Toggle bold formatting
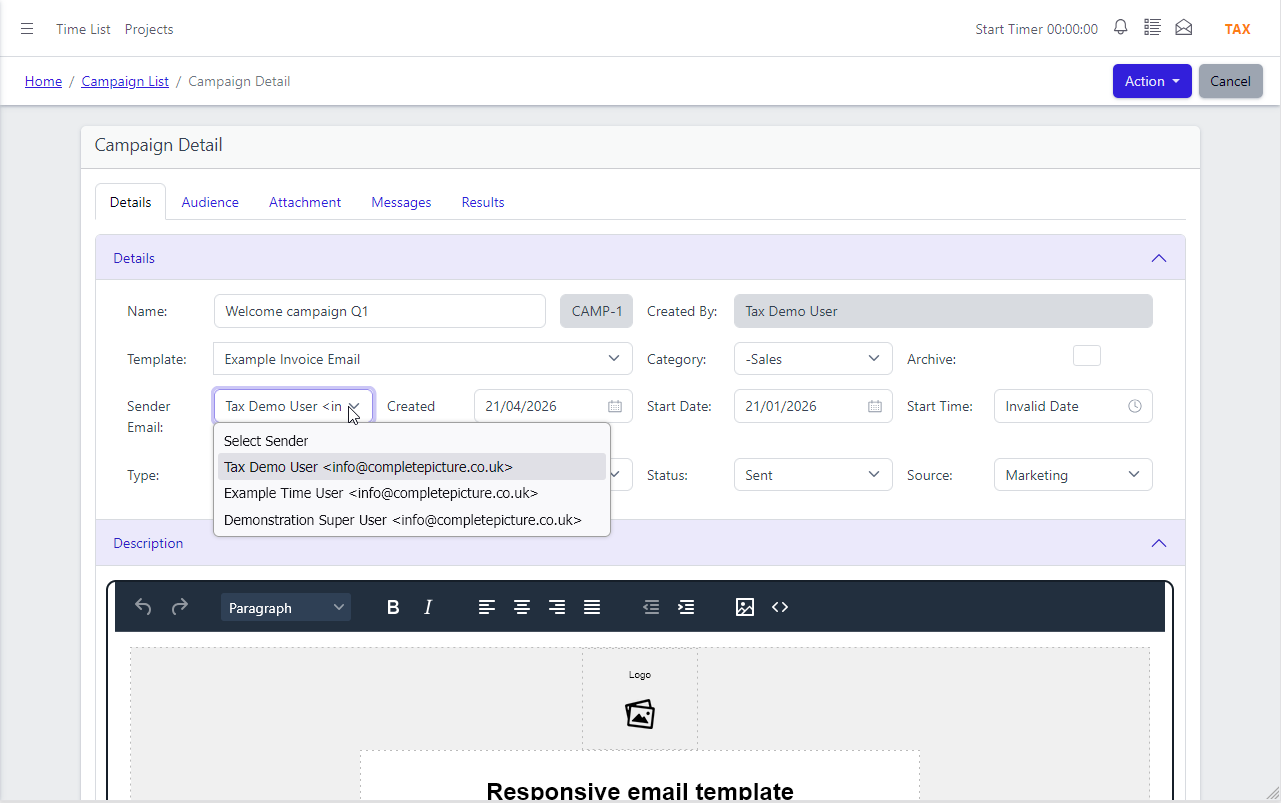This screenshot has width=1281, height=803. [393, 607]
